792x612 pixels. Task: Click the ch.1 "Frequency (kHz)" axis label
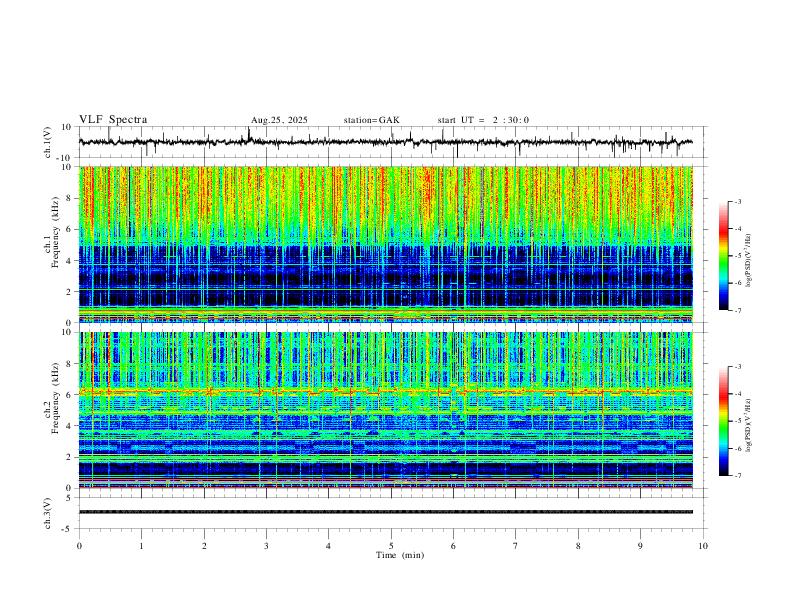[x=55, y=231]
